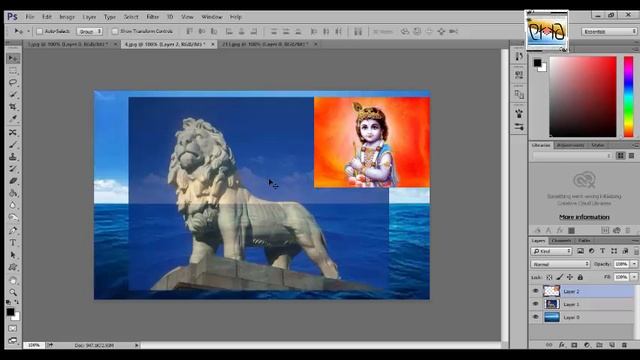640x360 pixels.
Task: Open Fill slider dropdown arrow
Action: tap(634, 277)
